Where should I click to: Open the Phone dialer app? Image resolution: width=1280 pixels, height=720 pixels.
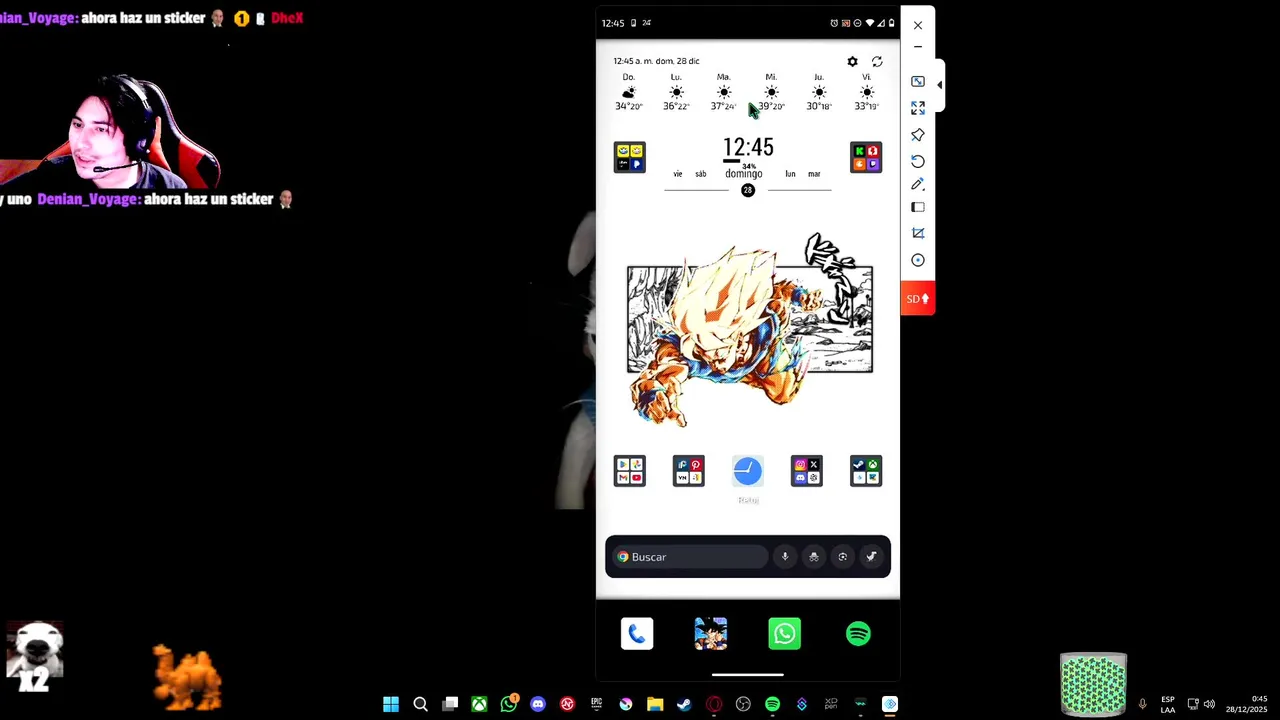637,634
